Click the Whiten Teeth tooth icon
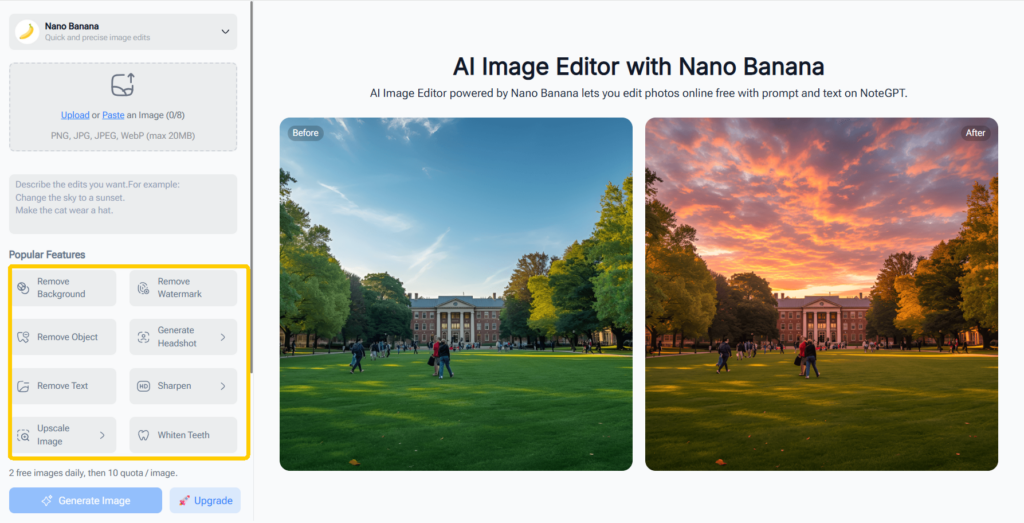1024x523 pixels. coord(143,435)
